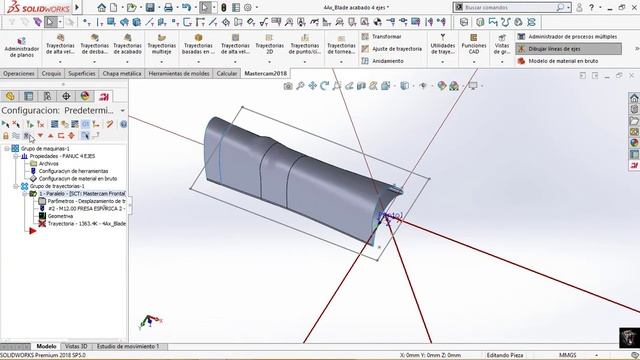
Task: Open a file with the Open folder icon
Action: click(x=131, y=7)
